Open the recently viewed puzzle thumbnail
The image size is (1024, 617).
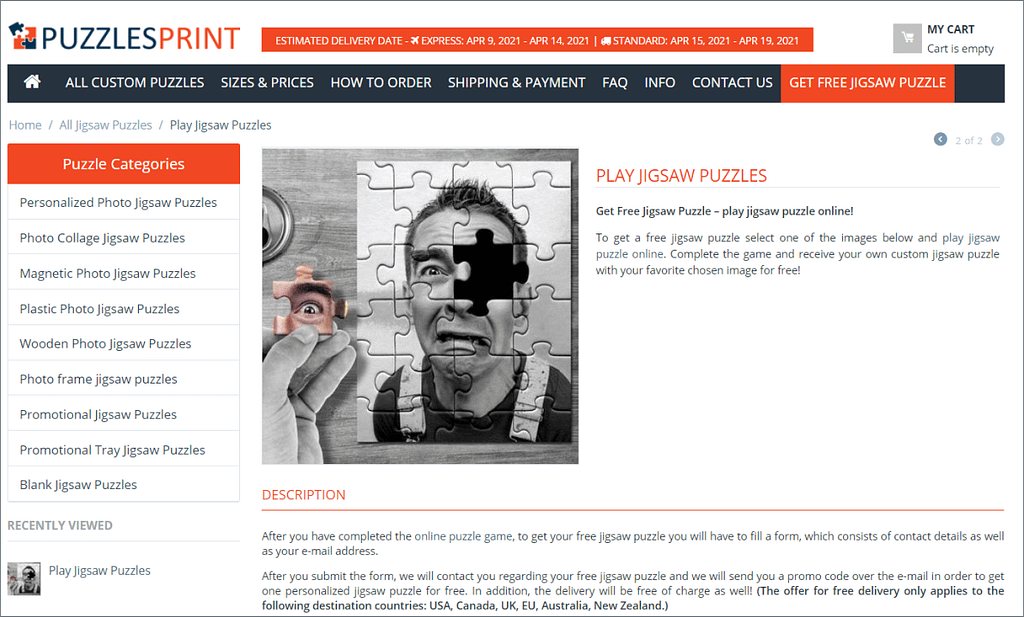[x=24, y=578]
